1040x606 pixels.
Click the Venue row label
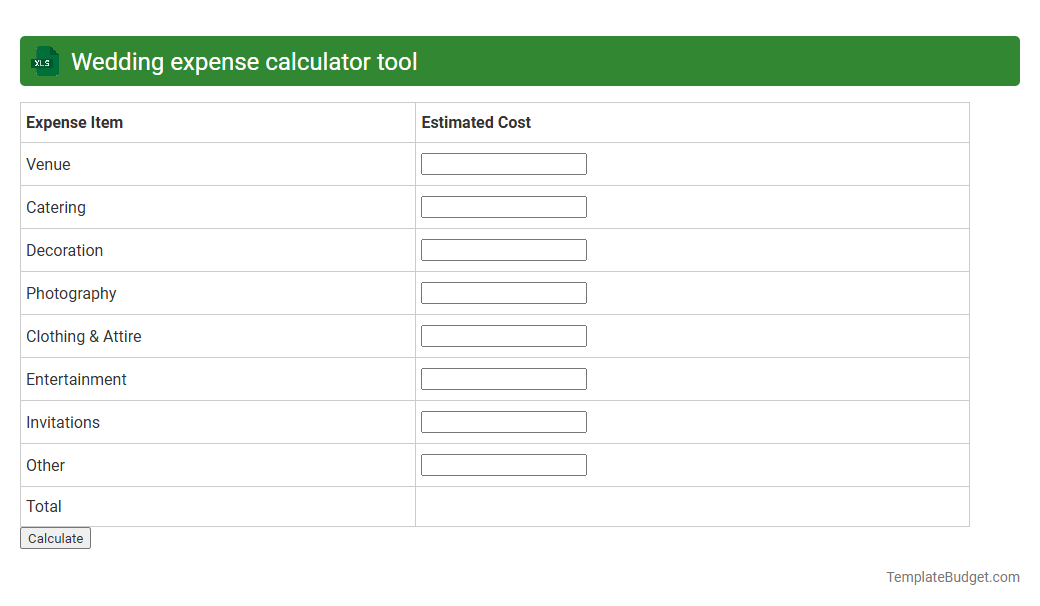48,164
